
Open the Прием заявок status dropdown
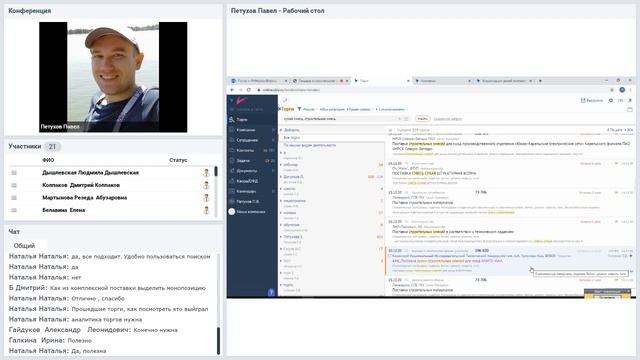[359, 109]
